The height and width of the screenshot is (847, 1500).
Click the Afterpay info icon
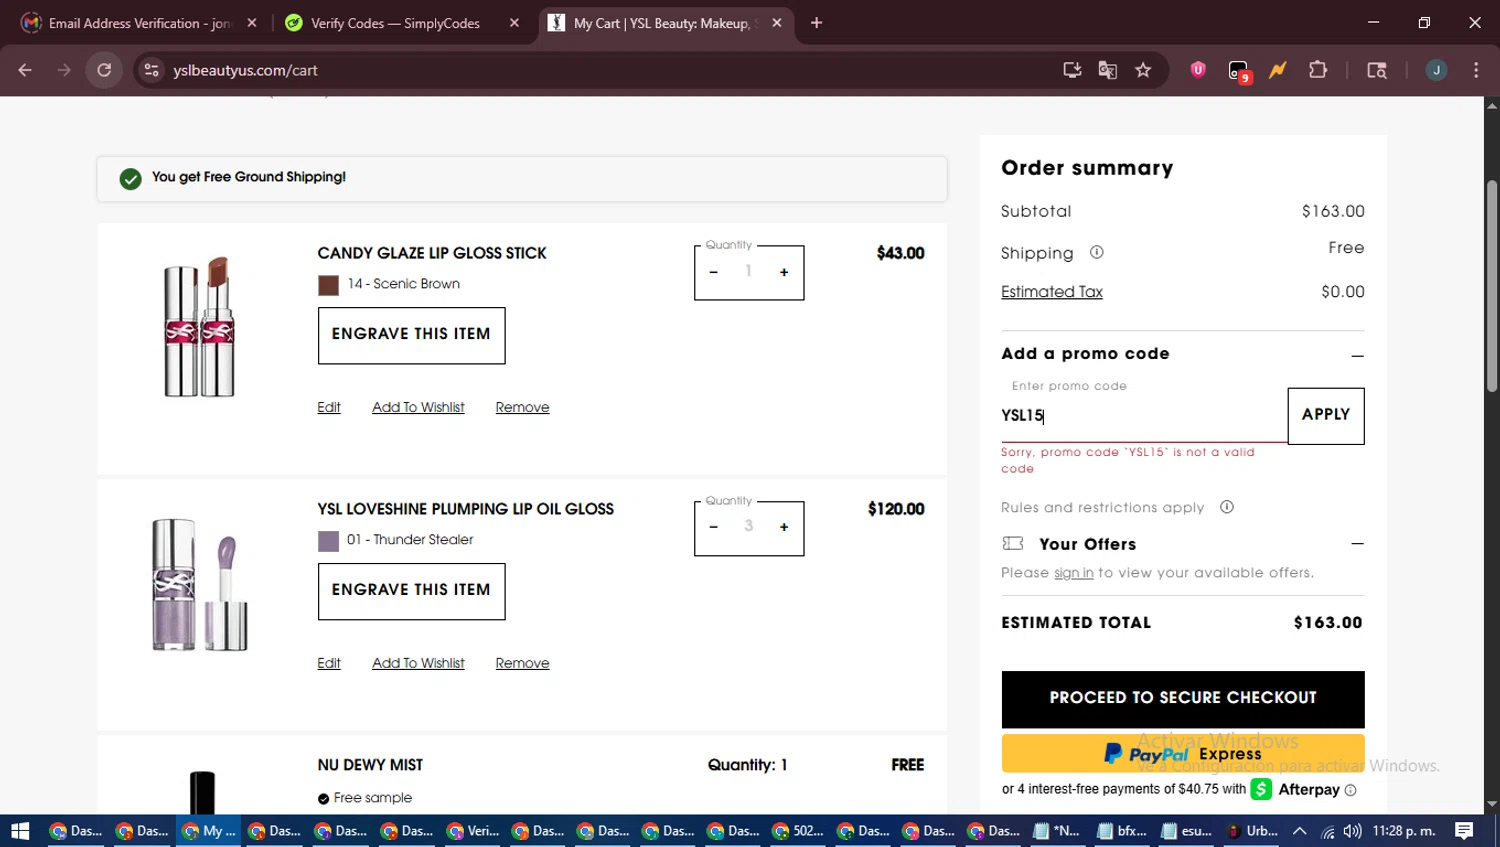[x=1350, y=790]
